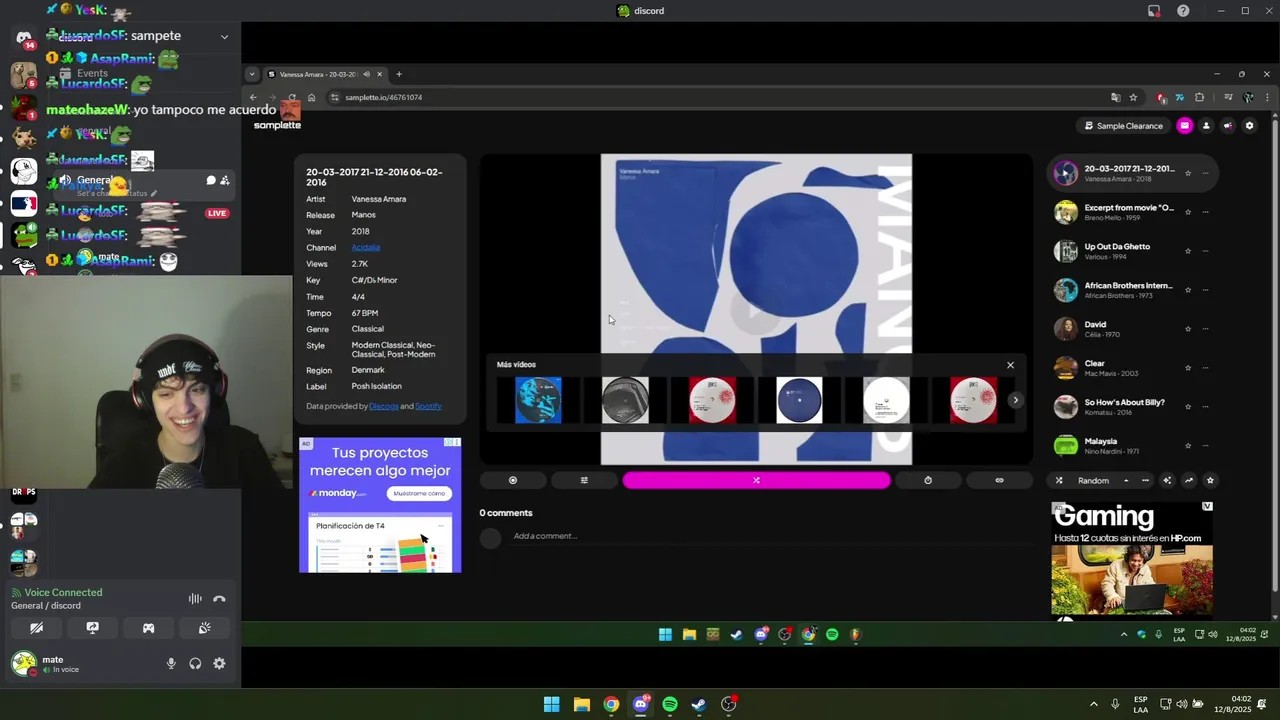The image size is (1280, 720).
Task: Close the Más videos overlay
Action: (x=1010, y=365)
